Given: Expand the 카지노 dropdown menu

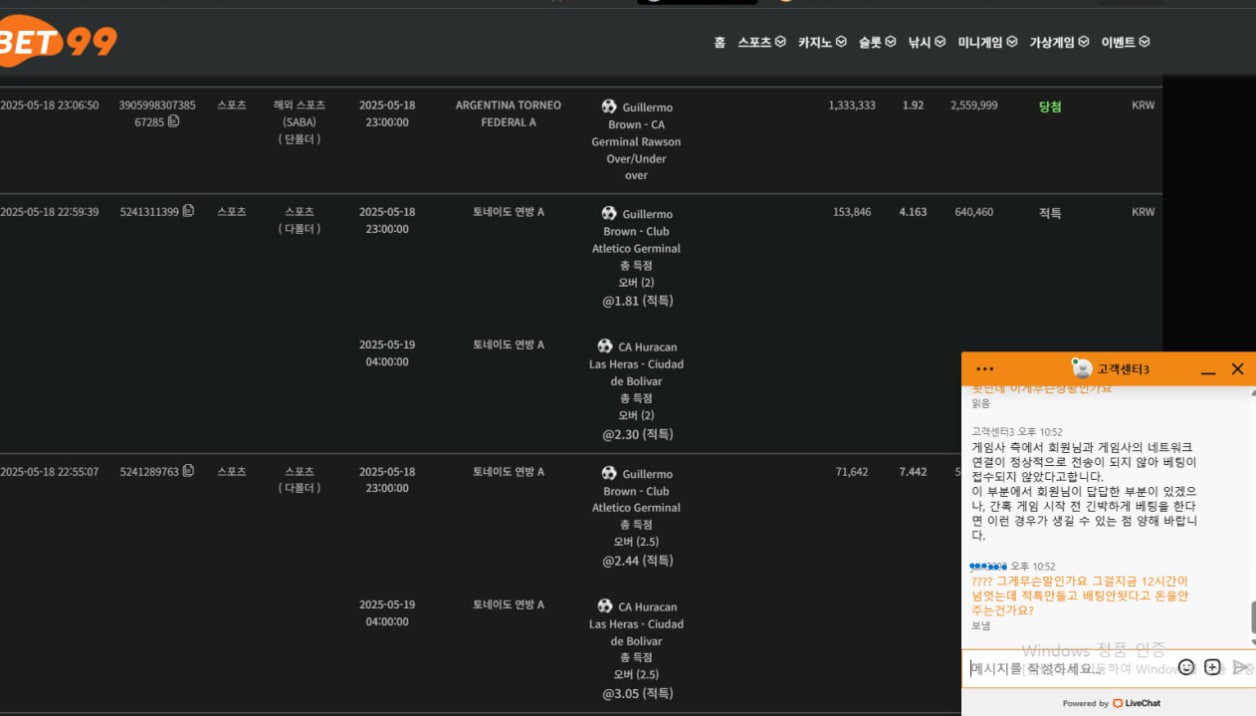Looking at the screenshot, I should 822,42.
